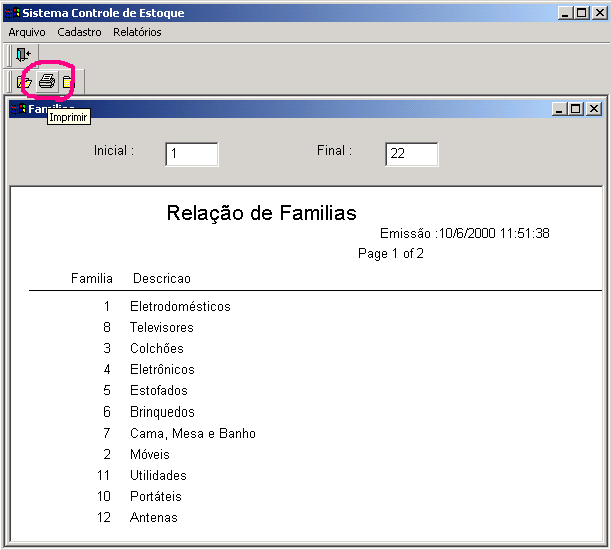The height and width of the screenshot is (550, 611).
Task: Maximize the main application window
Action: [582, 13]
